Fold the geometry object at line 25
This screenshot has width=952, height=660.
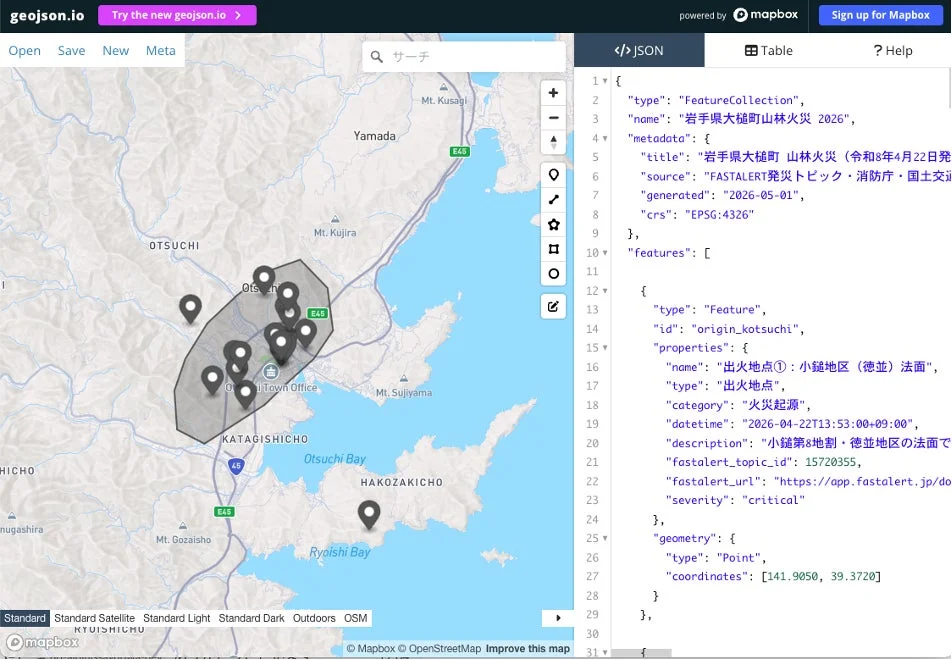(605, 539)
